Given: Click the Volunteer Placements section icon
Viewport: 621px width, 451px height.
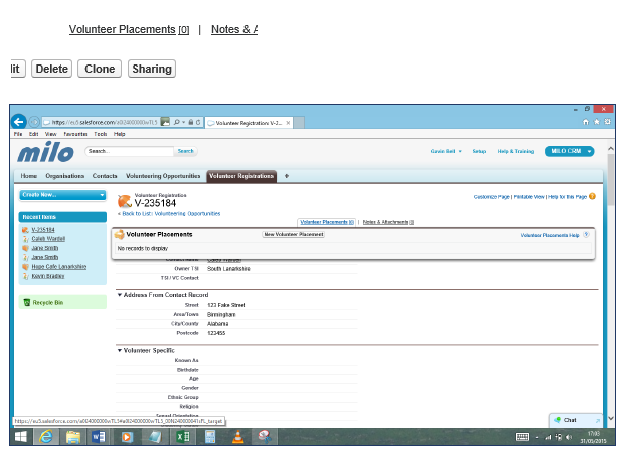Looking at the screenshot, I should tap(119, 234).
